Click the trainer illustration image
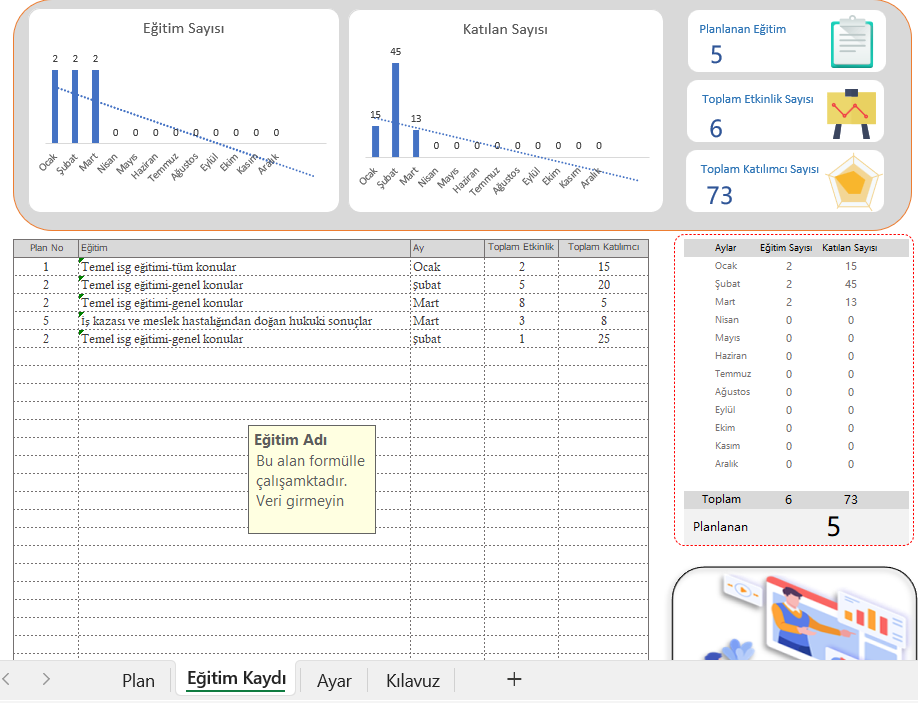This screenshot has width=918, height=703. coord(794,614)
